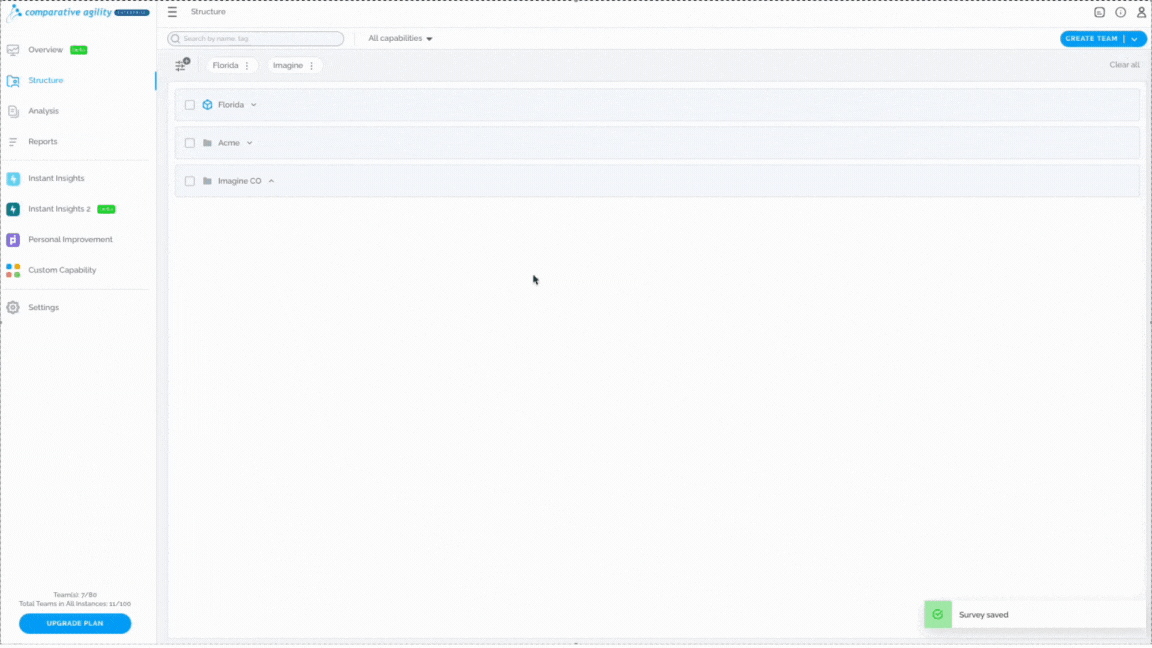Click the Instant Insights 2 icon
1152x648 pixels.
click(13, 209)
